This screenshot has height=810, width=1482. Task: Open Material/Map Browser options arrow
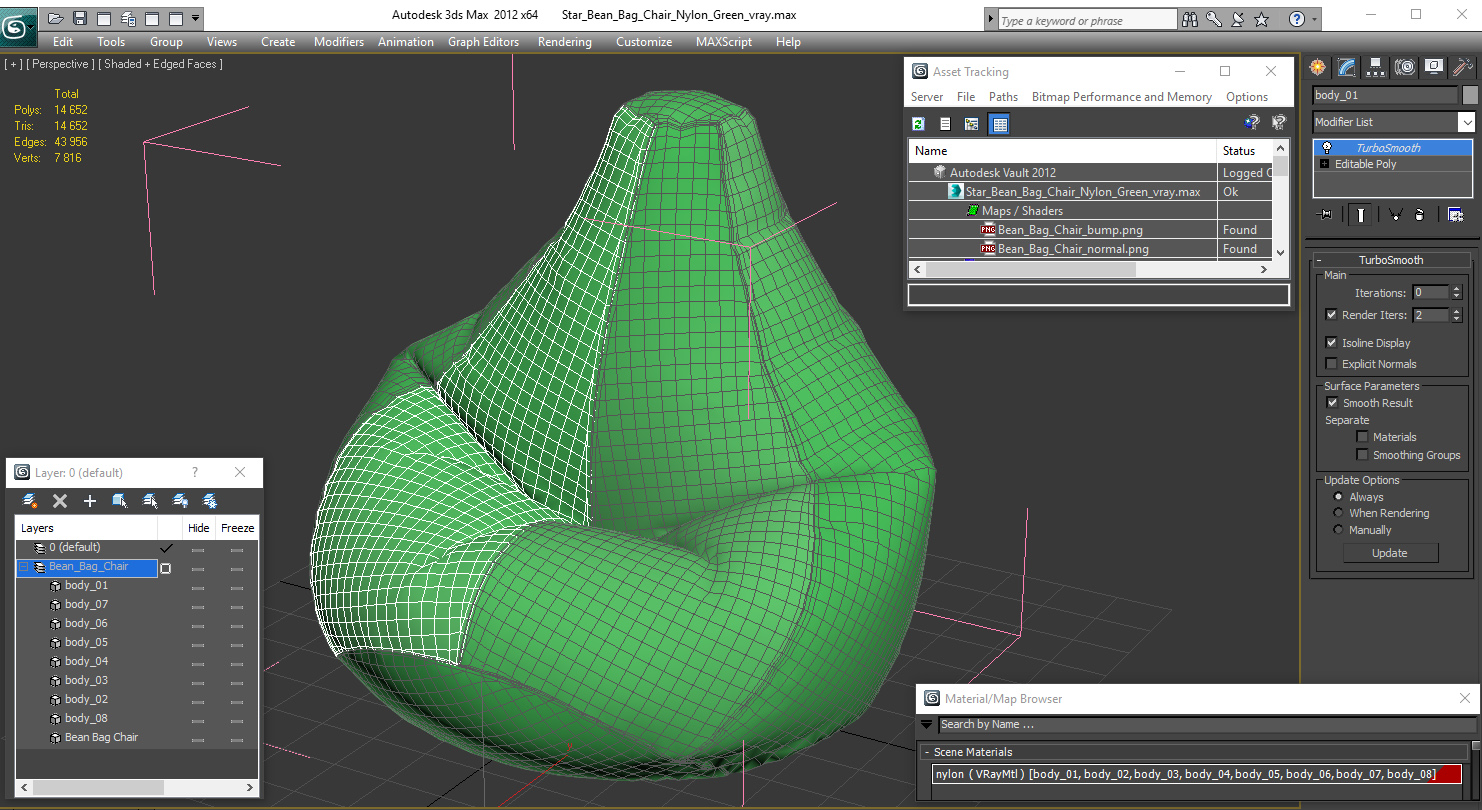[x=927, y=725]
